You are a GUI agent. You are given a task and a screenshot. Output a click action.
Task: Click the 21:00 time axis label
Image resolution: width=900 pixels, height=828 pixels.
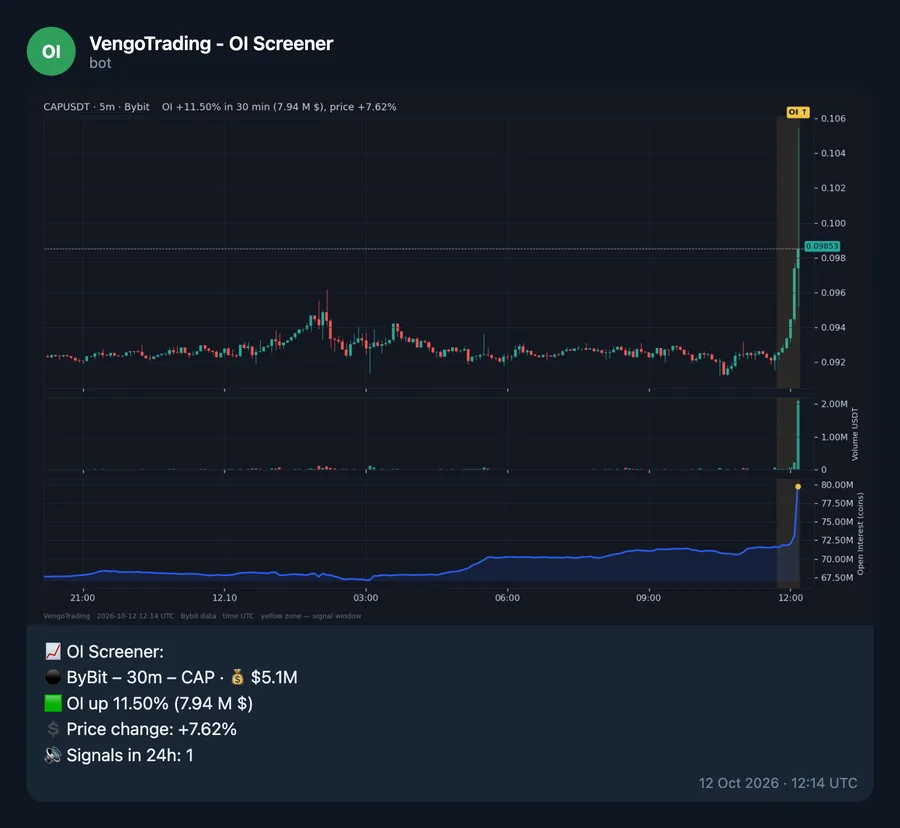pos(83,598)
